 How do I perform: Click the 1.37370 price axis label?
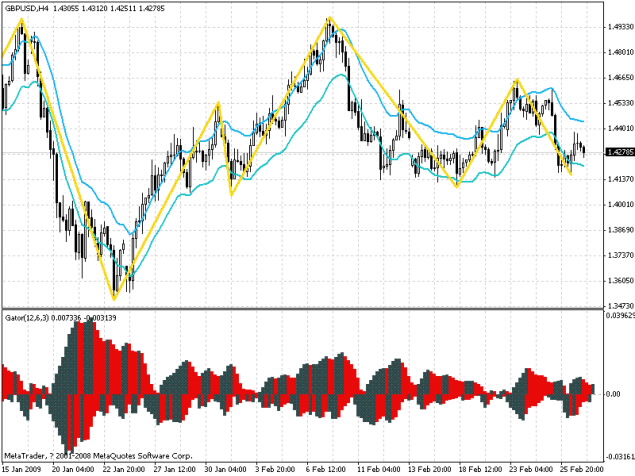pyautogui.click(x=620, y=255)
